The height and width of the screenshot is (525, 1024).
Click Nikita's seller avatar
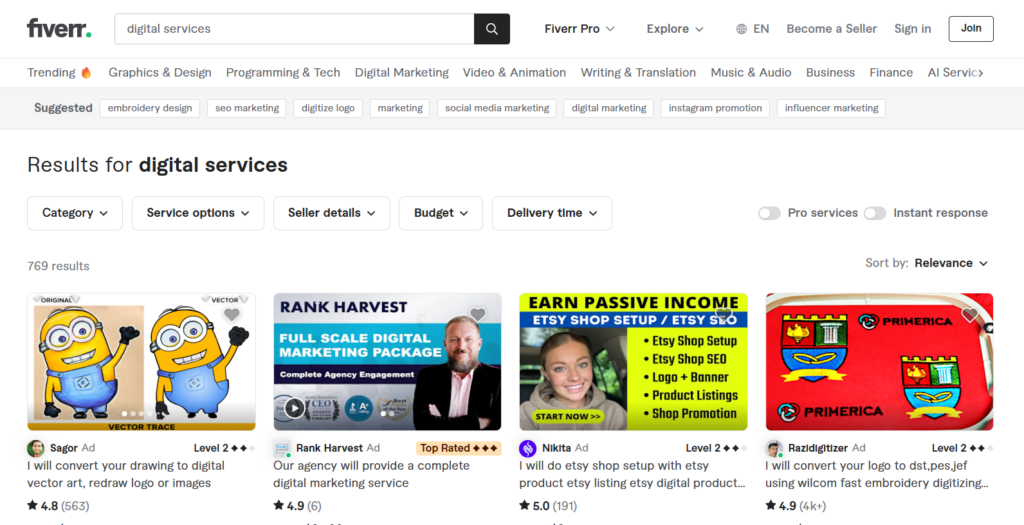[x=528, y=449]
